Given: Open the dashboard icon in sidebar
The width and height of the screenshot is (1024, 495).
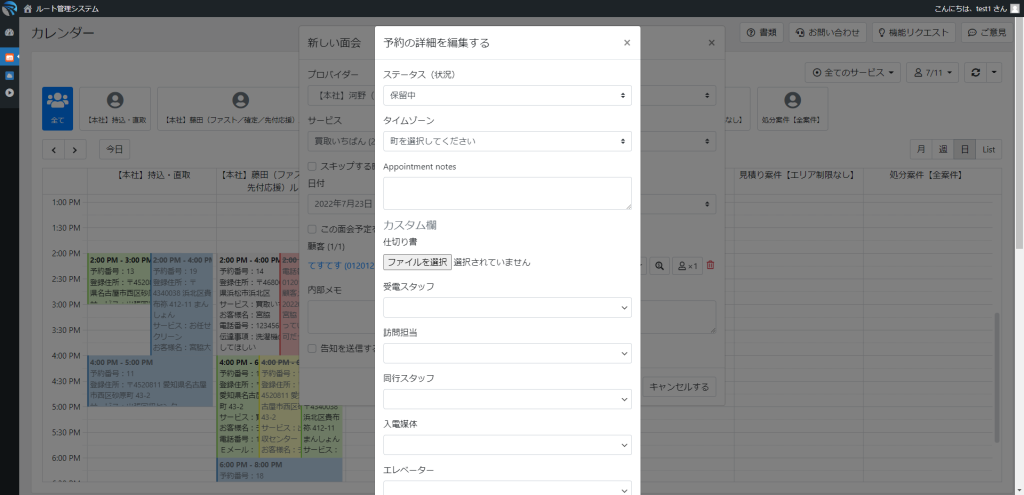Looking at the screenshot, I should [x=9, y=33].
